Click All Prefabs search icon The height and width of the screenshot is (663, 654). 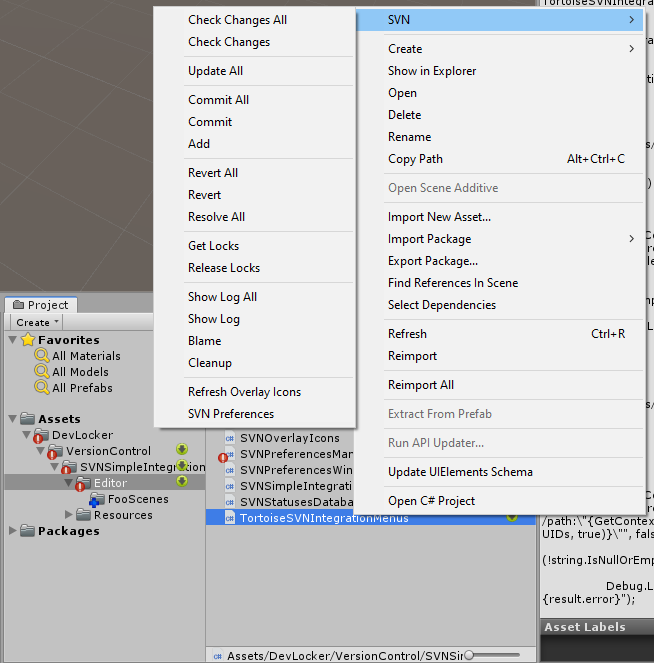41,387
